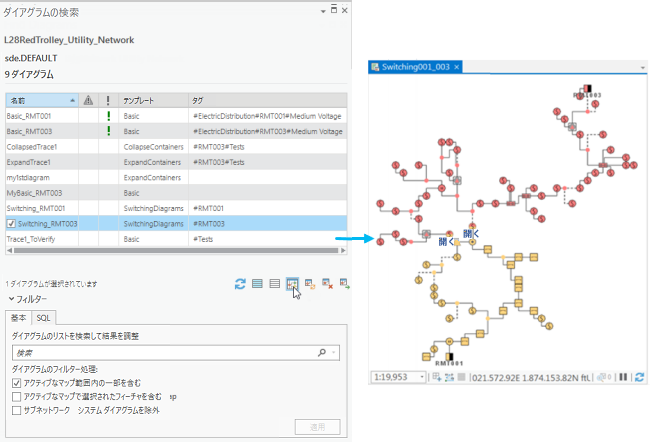
Task: Select the my1stdiagram row
Action: tap(176, 177)
